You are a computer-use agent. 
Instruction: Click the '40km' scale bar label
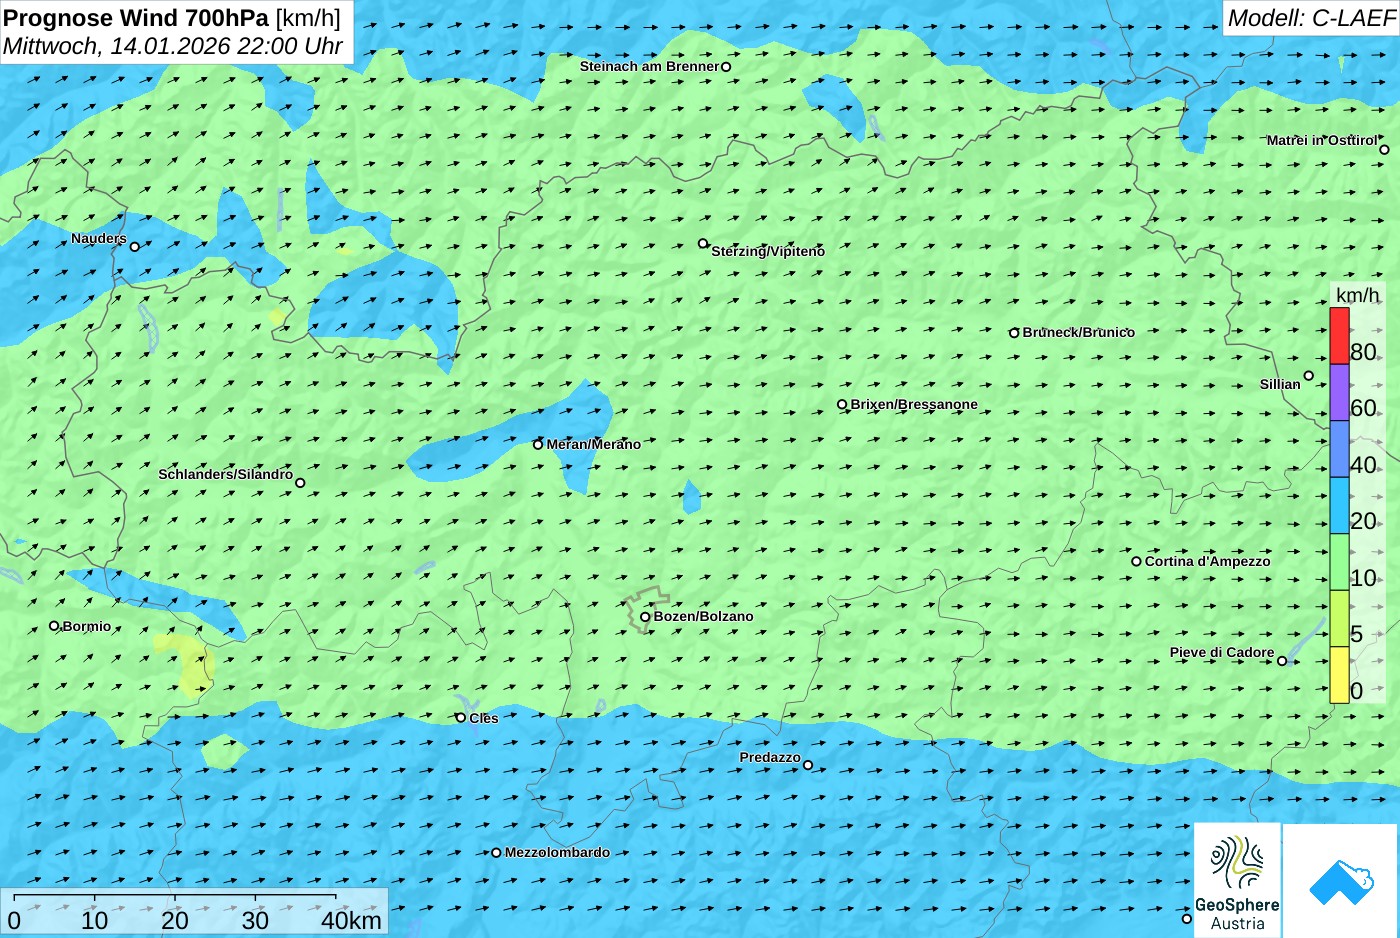point(351,920)
